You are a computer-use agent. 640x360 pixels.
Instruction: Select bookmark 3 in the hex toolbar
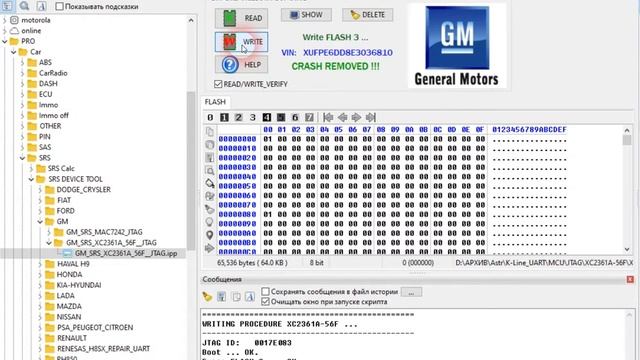click(253, 118)
